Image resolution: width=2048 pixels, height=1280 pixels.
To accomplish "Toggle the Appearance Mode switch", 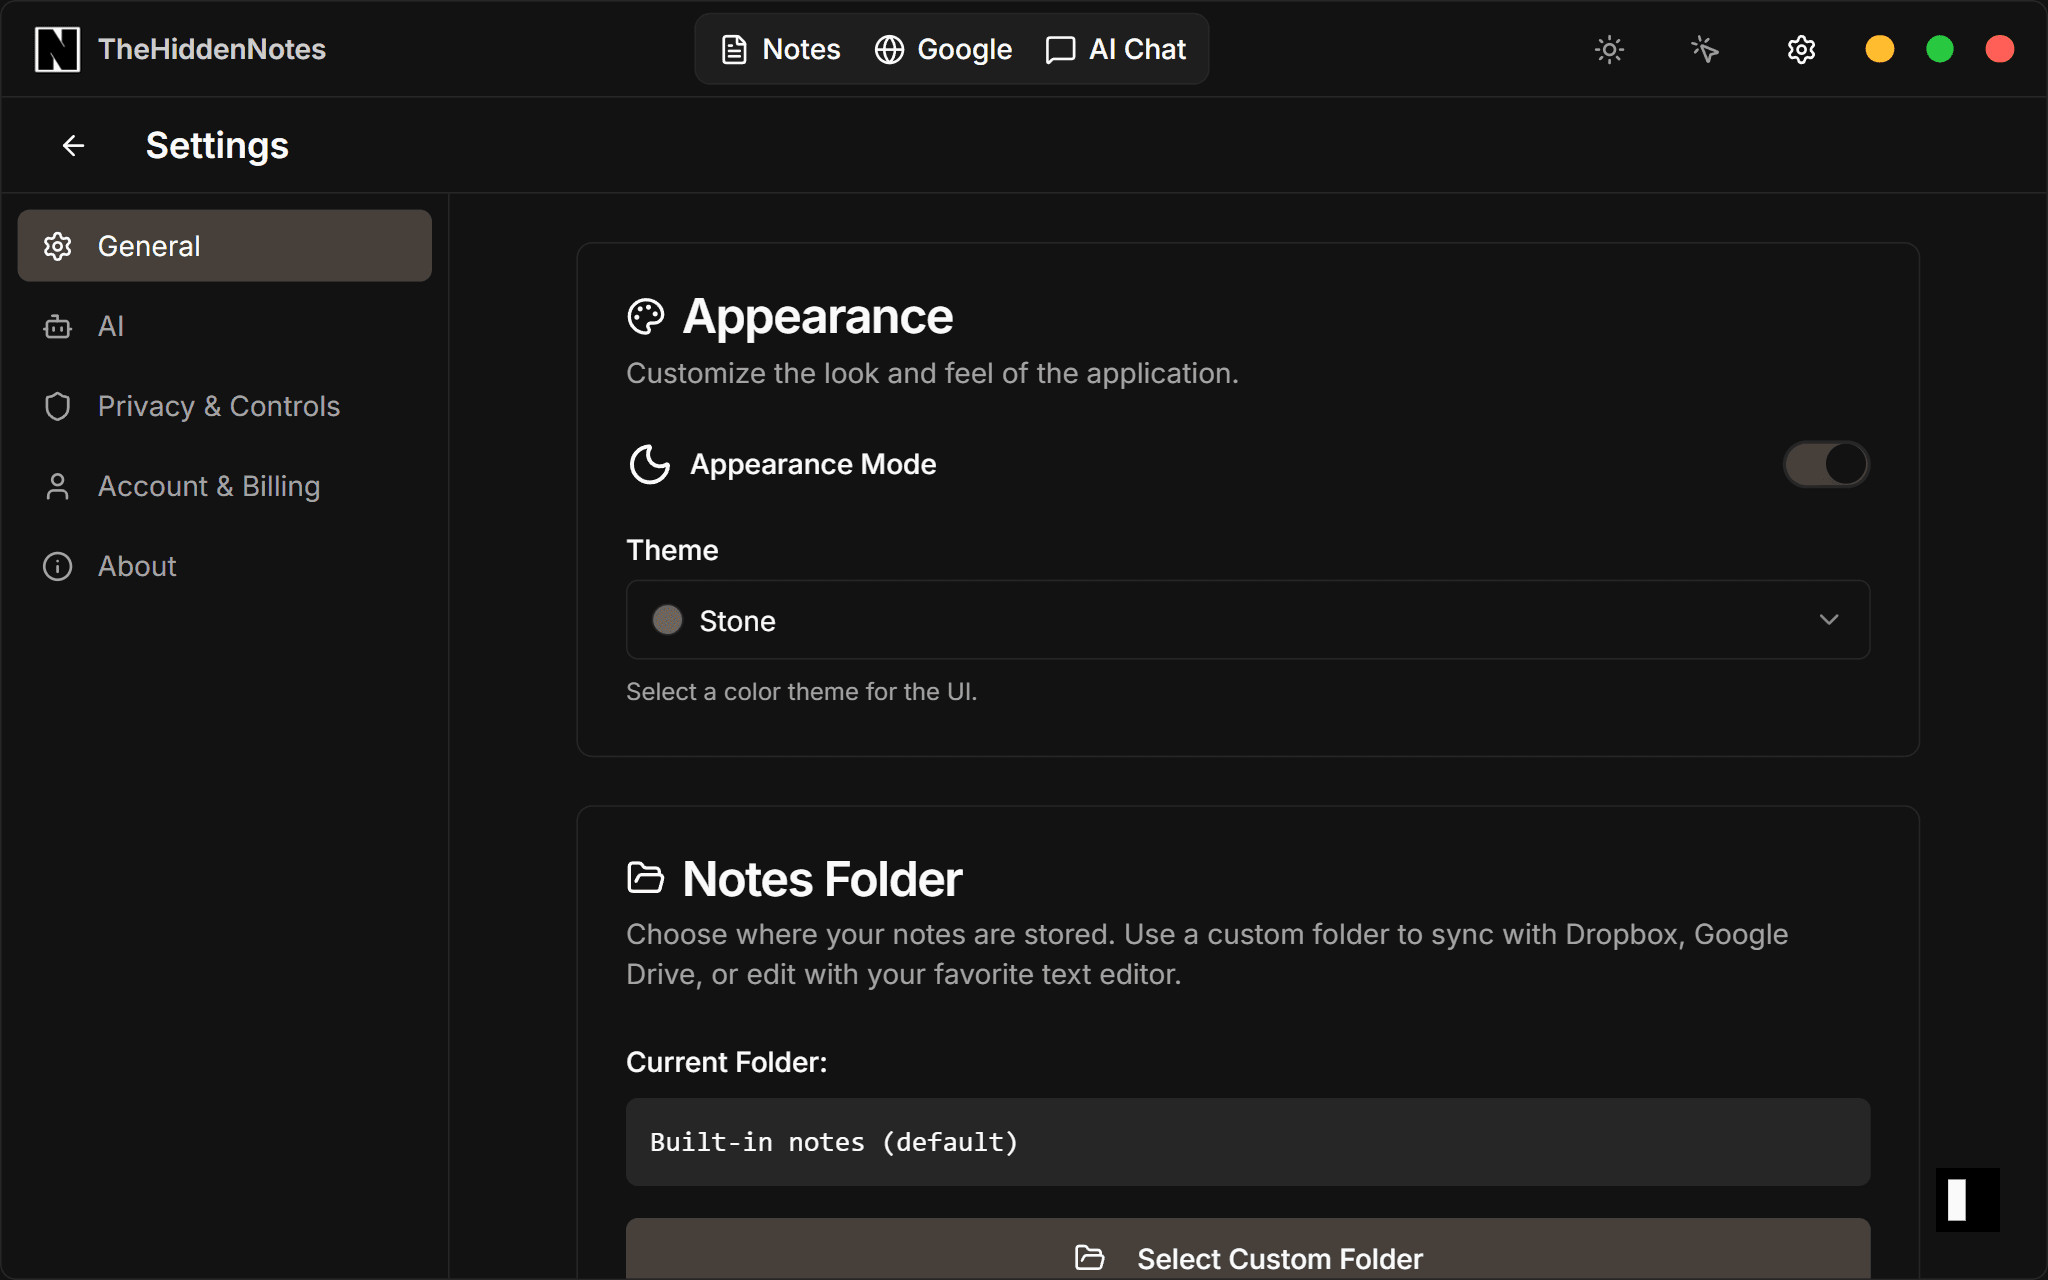I will coord(1826,464).
